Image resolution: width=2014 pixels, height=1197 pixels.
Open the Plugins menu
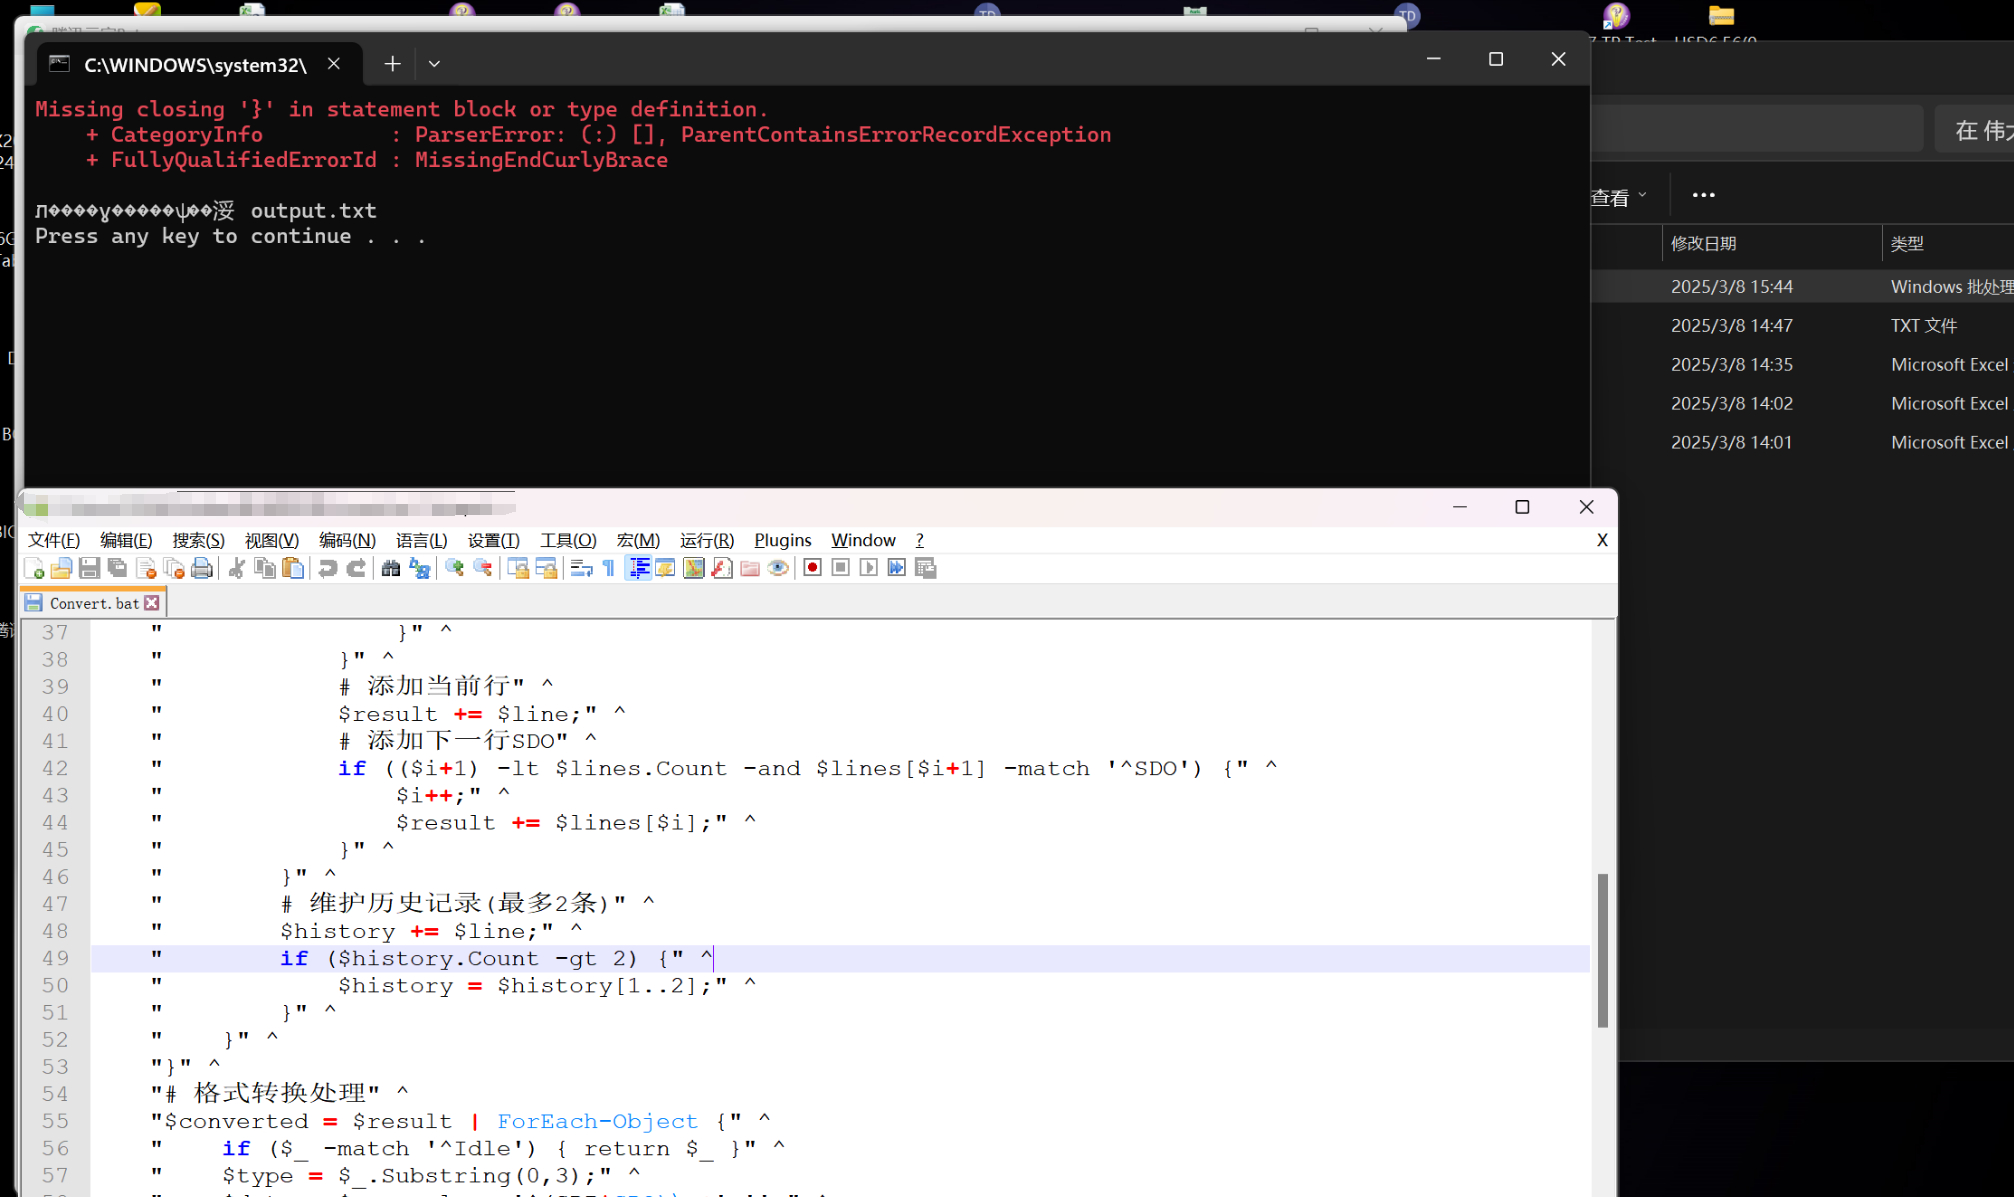783,540
